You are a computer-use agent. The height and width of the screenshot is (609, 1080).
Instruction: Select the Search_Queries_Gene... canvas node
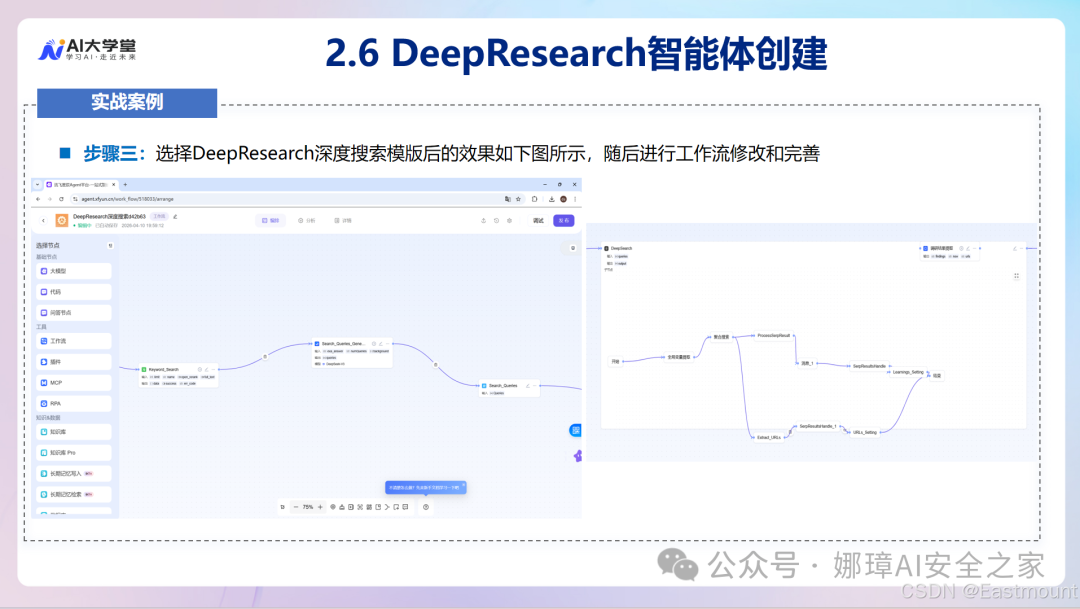(353, 353)
